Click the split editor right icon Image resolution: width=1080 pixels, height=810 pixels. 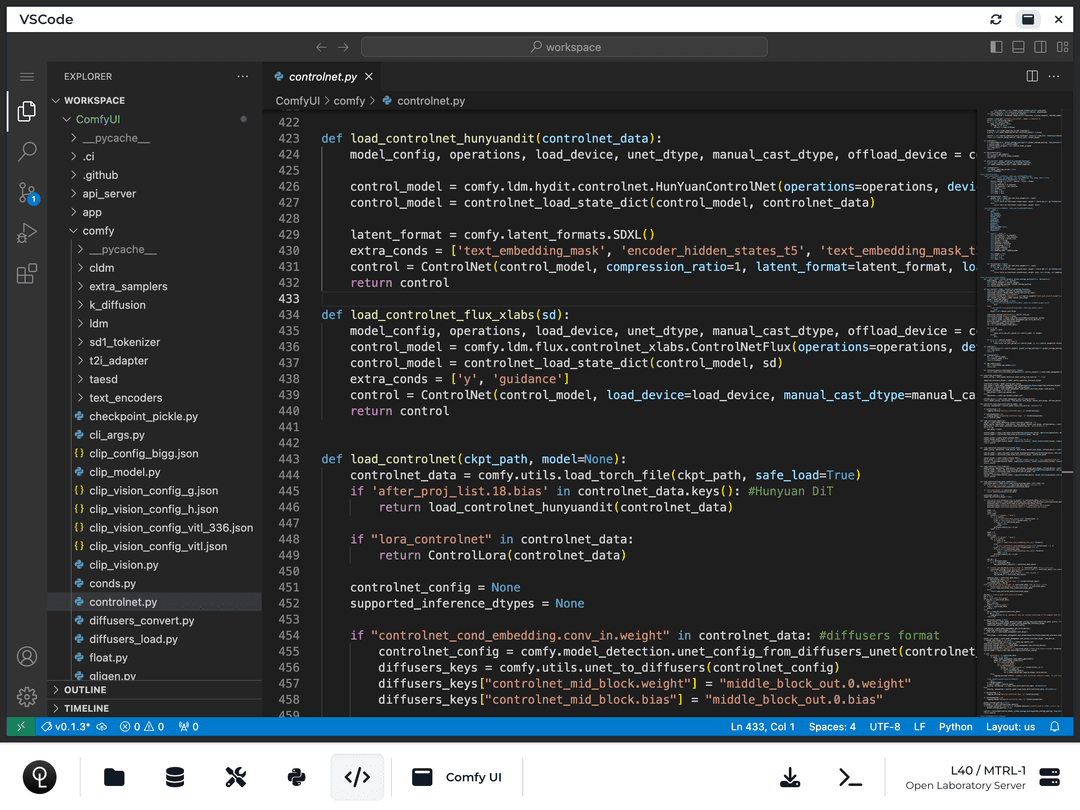tap(1032, 76)
